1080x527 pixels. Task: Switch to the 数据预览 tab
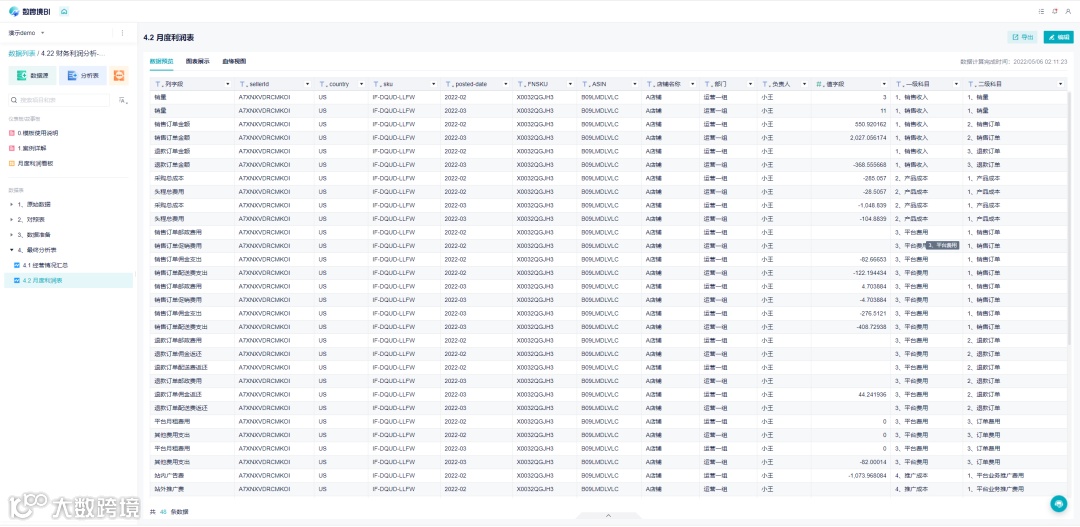pyautogui.click(x=161, y=61)
